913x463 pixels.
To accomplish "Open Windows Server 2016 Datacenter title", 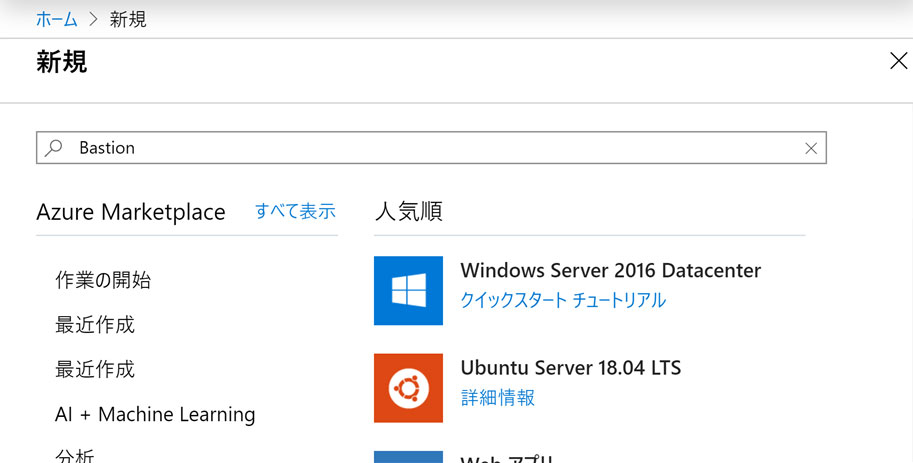I will pyautogui.click(x=610, y=270).
